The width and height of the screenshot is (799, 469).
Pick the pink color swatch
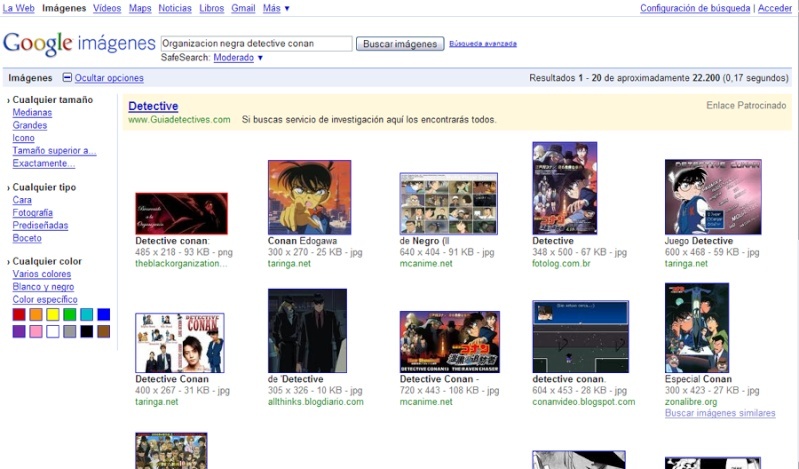tap(36, 332)
